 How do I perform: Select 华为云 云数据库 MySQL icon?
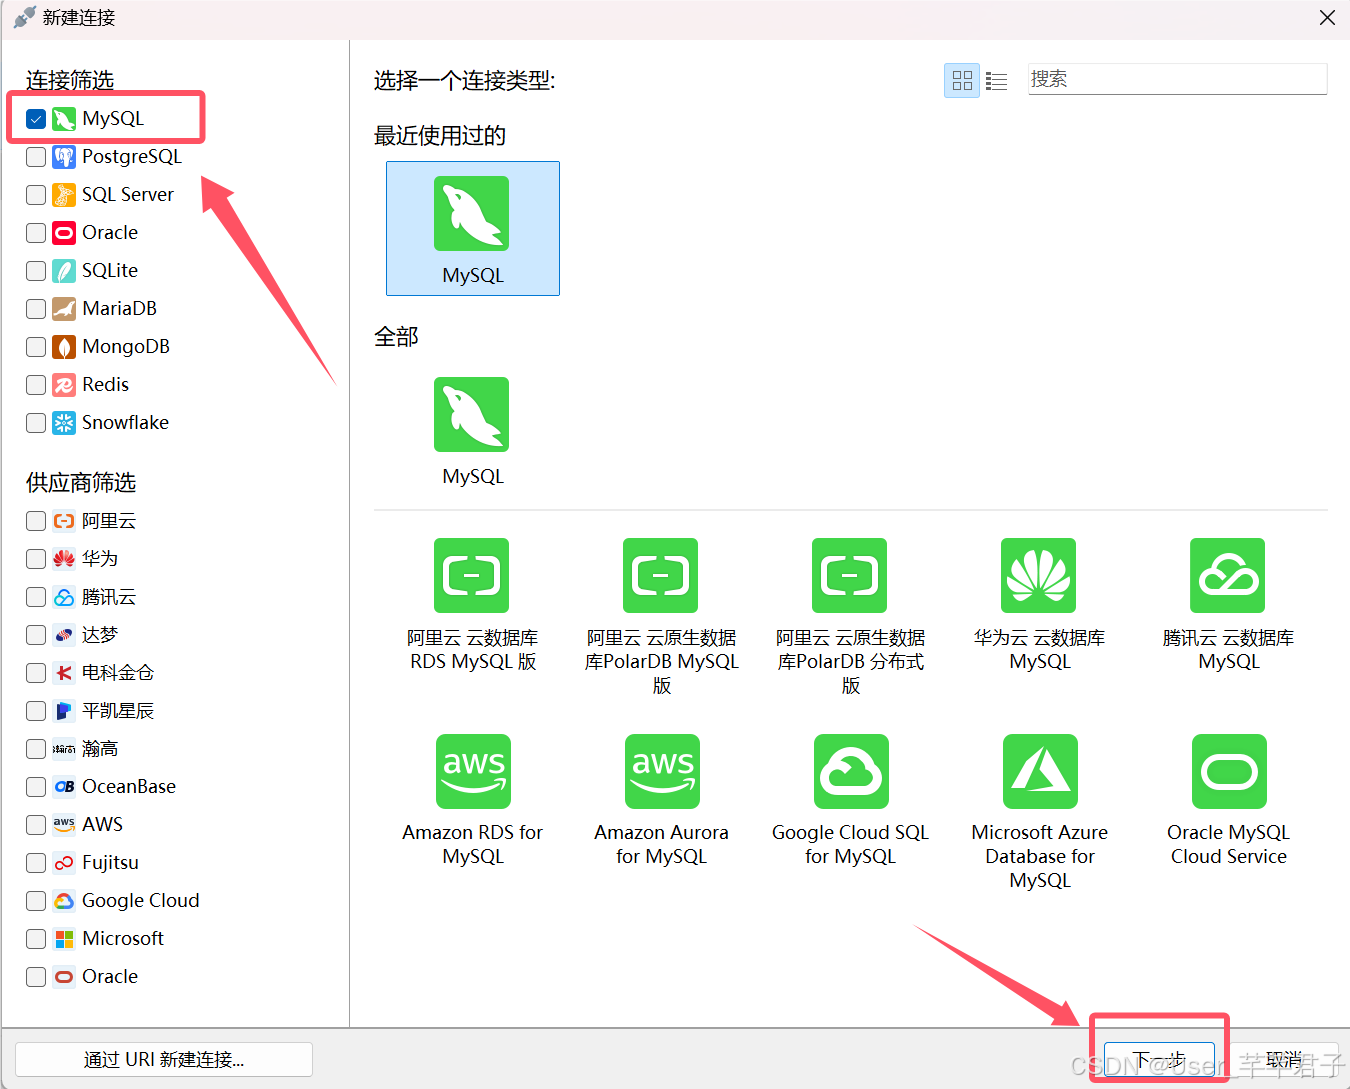pyautogui.click(x=1038, y=575)
